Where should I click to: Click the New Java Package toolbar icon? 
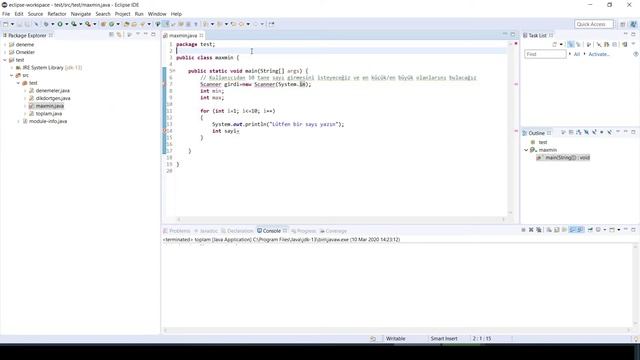[x=103, y=24]
